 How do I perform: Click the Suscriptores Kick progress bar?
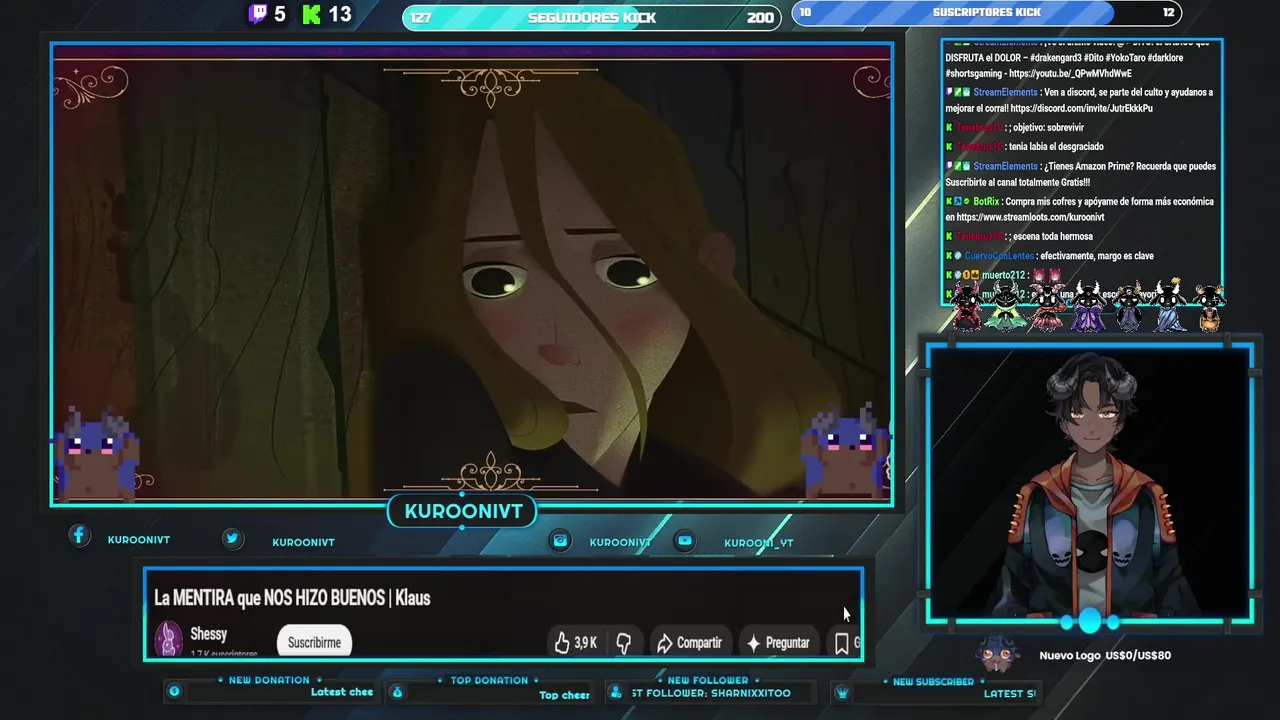click(x=987, y=13)
